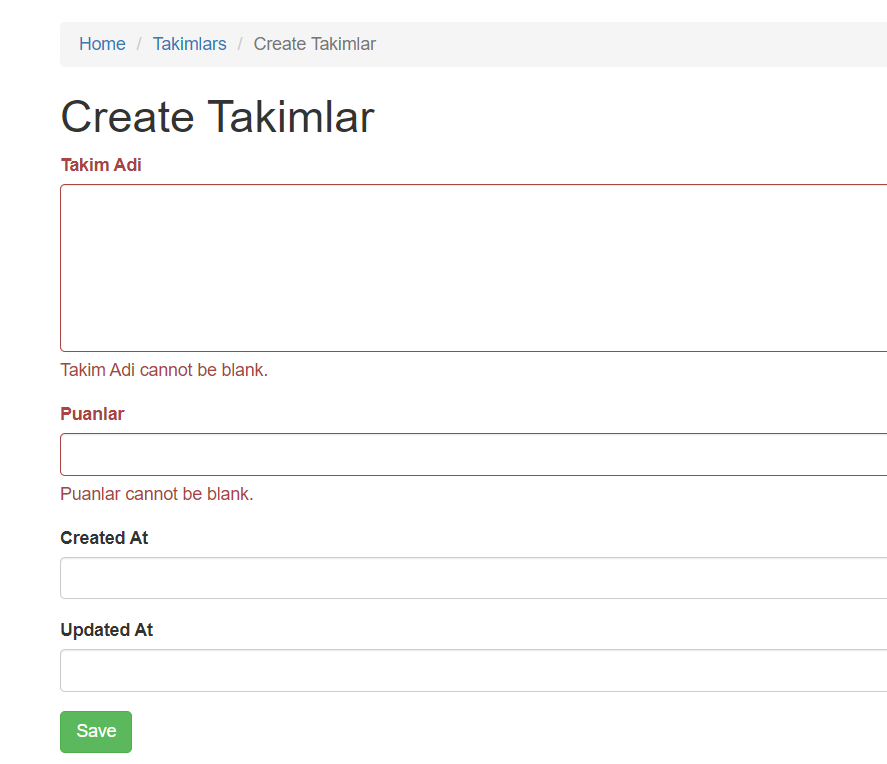The image size is (887, 764).
Task: Click the Home breadcrumb link
Action: tap(102, 44)
